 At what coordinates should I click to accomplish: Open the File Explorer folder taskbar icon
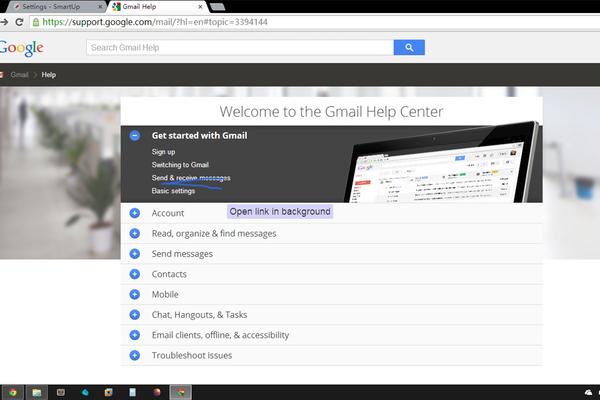click(x=37, y=392)
